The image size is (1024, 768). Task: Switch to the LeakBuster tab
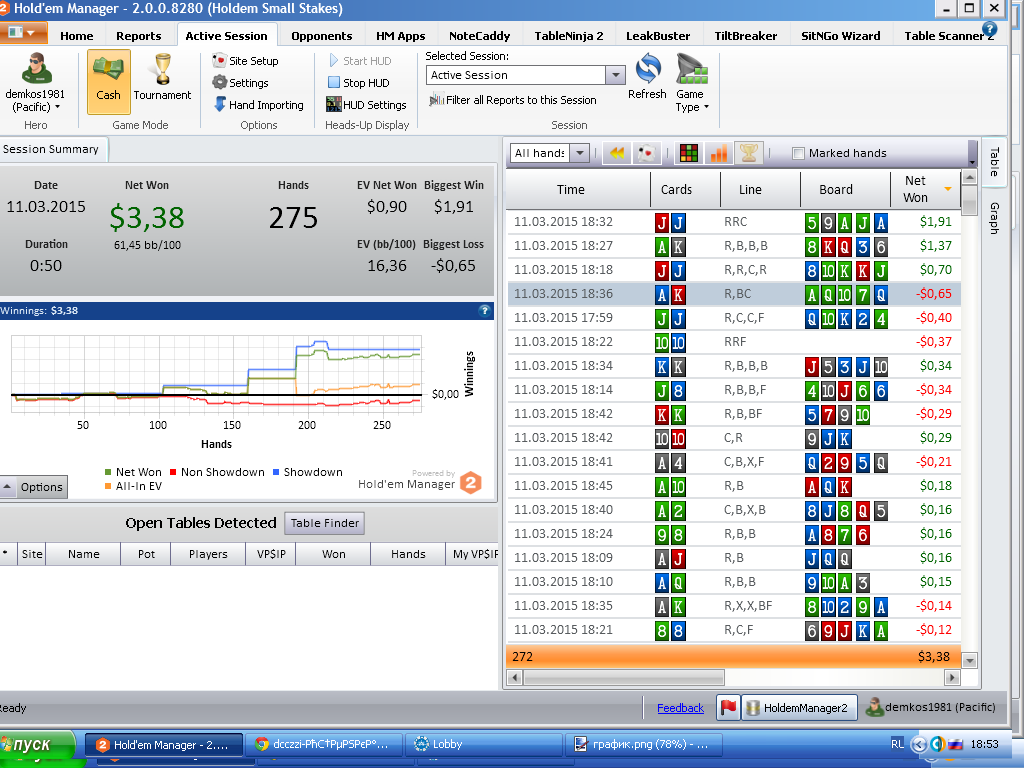point(658,36)
